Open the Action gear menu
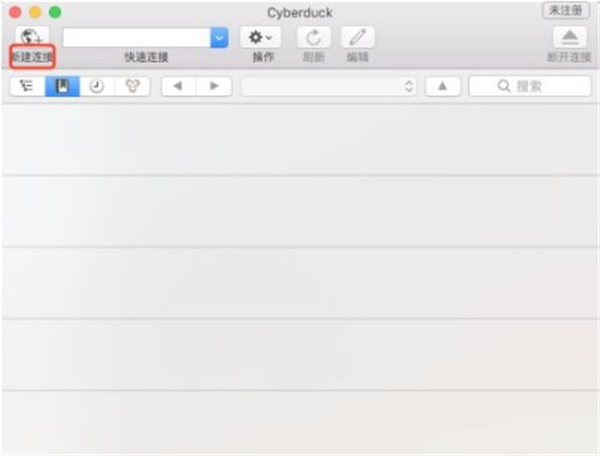This screenshot has height=456, width=600. point(260,37)
